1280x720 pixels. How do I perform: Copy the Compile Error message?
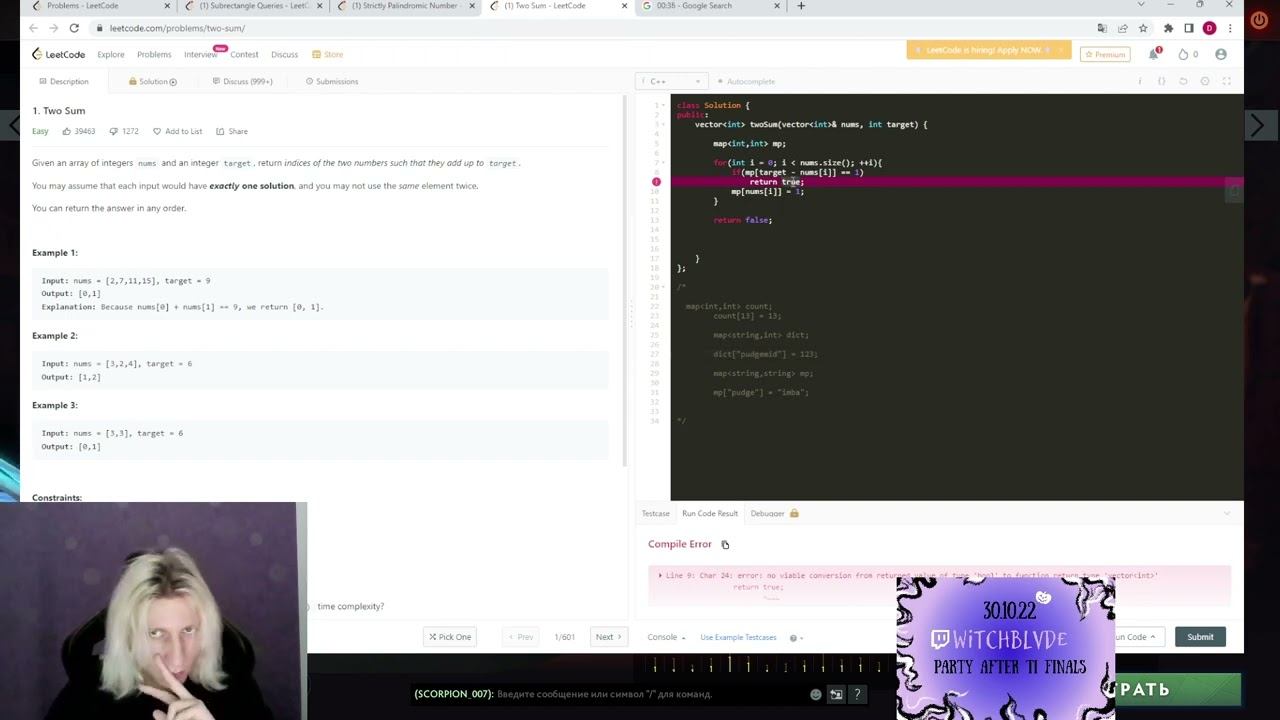click(x=725, y=545)
